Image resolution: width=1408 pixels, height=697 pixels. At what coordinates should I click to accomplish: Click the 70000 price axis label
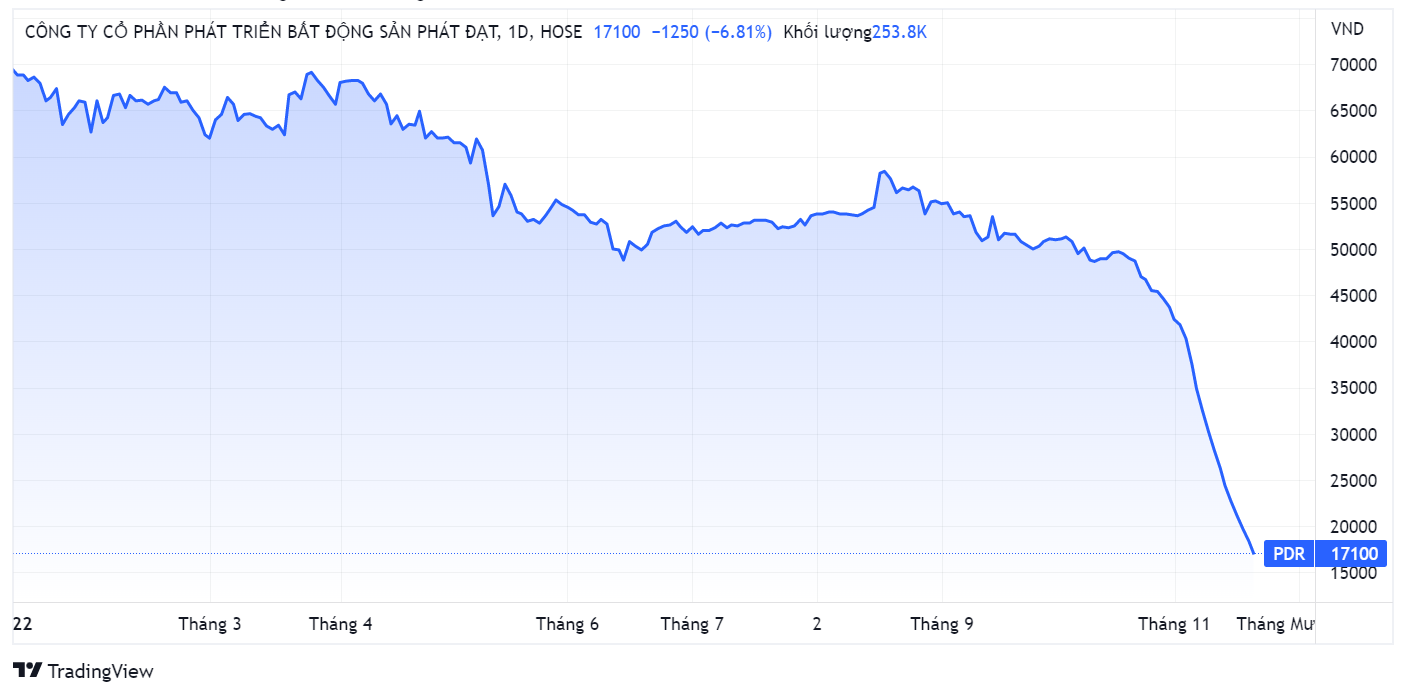point(1354,65)
